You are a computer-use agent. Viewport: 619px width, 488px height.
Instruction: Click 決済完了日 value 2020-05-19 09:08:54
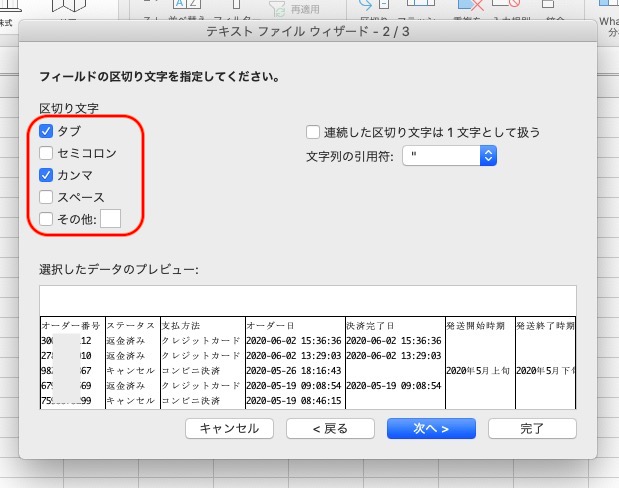coord(394,386)
